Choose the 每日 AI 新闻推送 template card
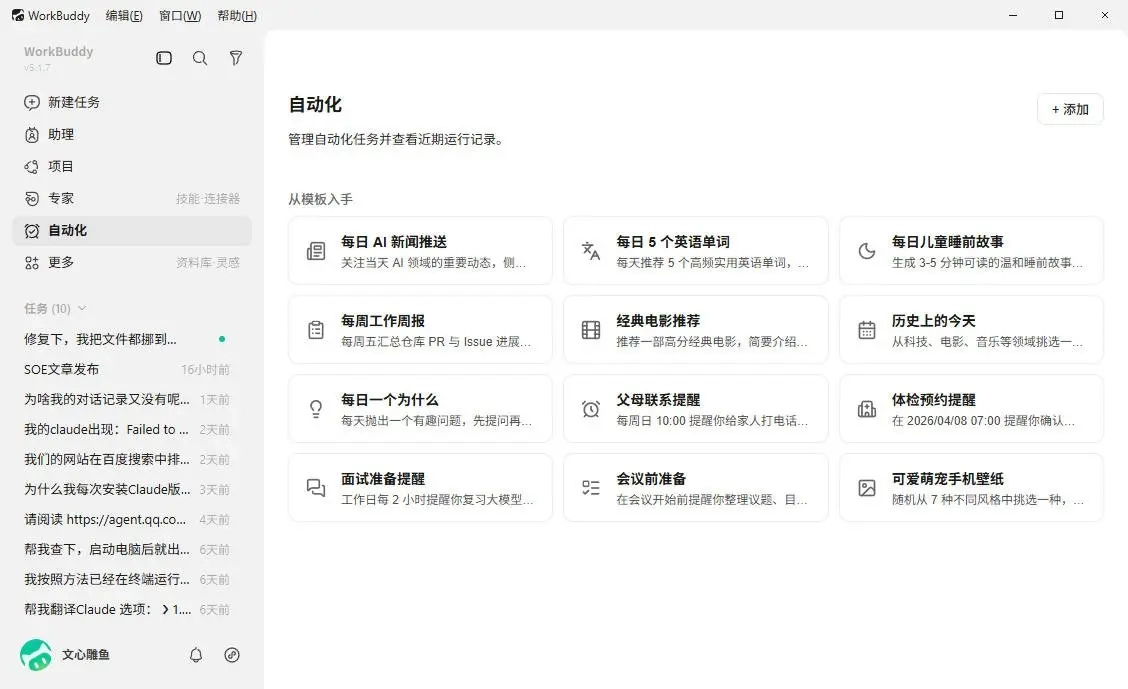The image size is (1128, 689). [420, 251]
